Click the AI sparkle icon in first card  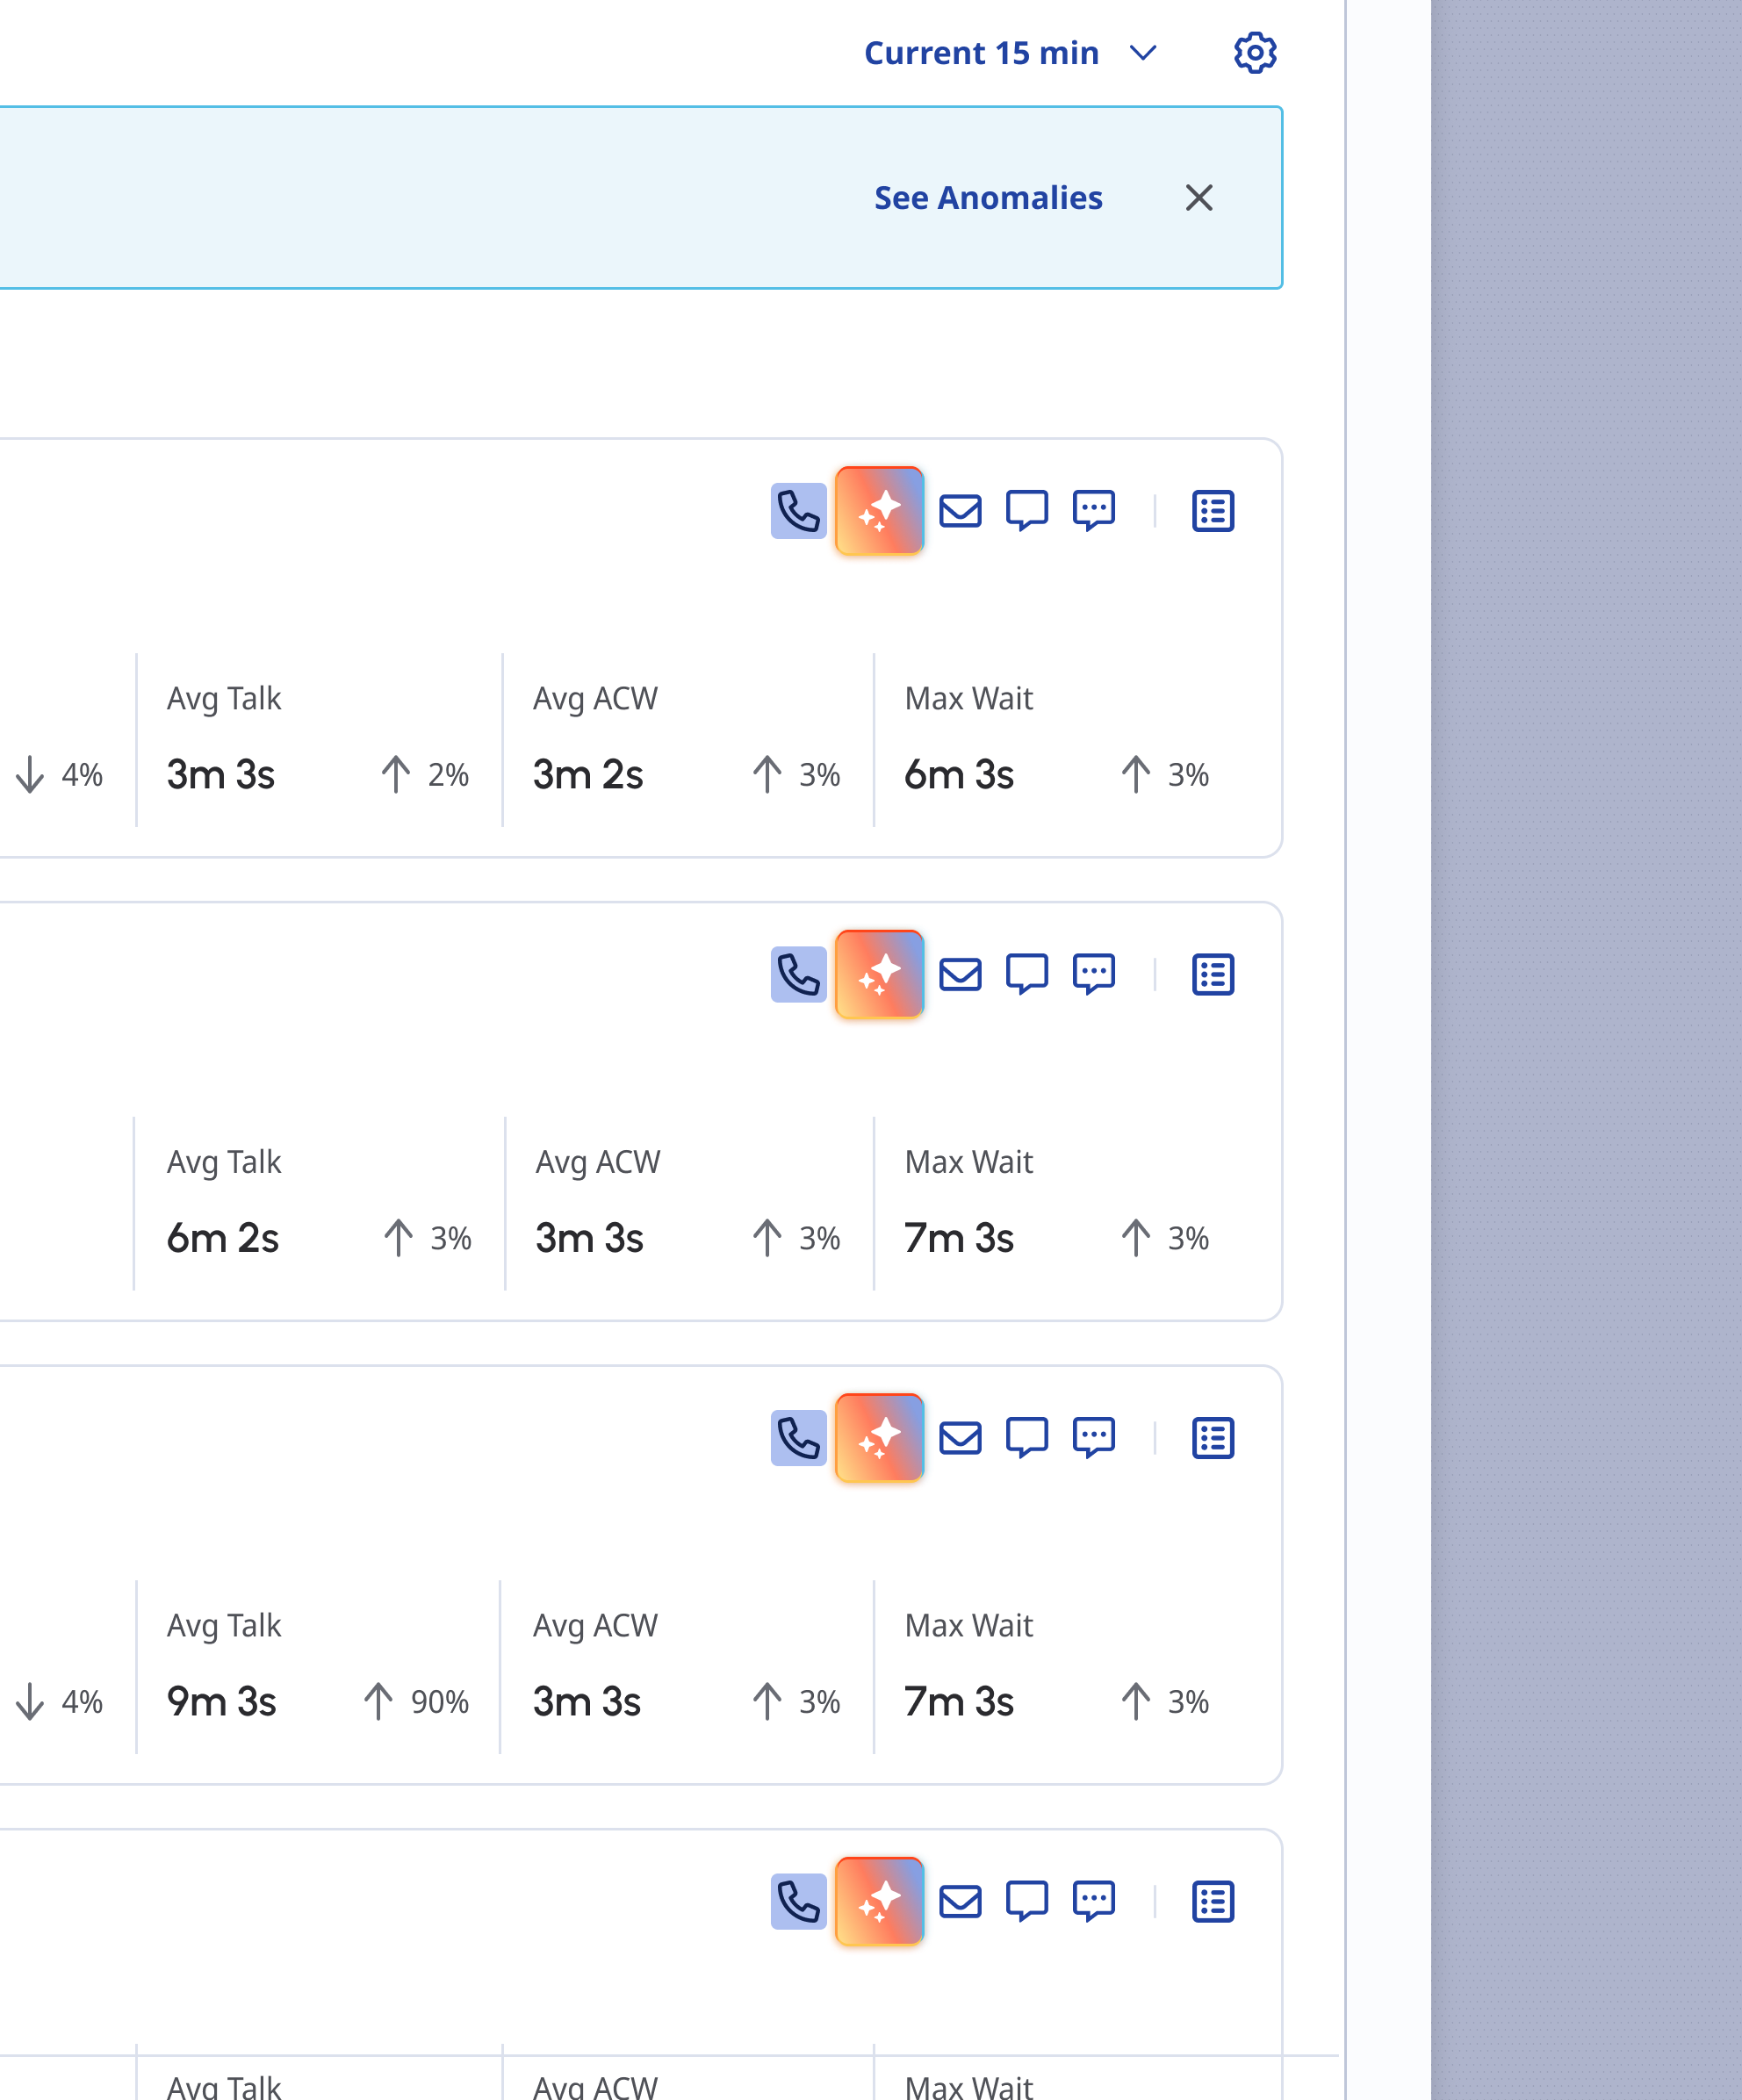[x=879, y=511]
